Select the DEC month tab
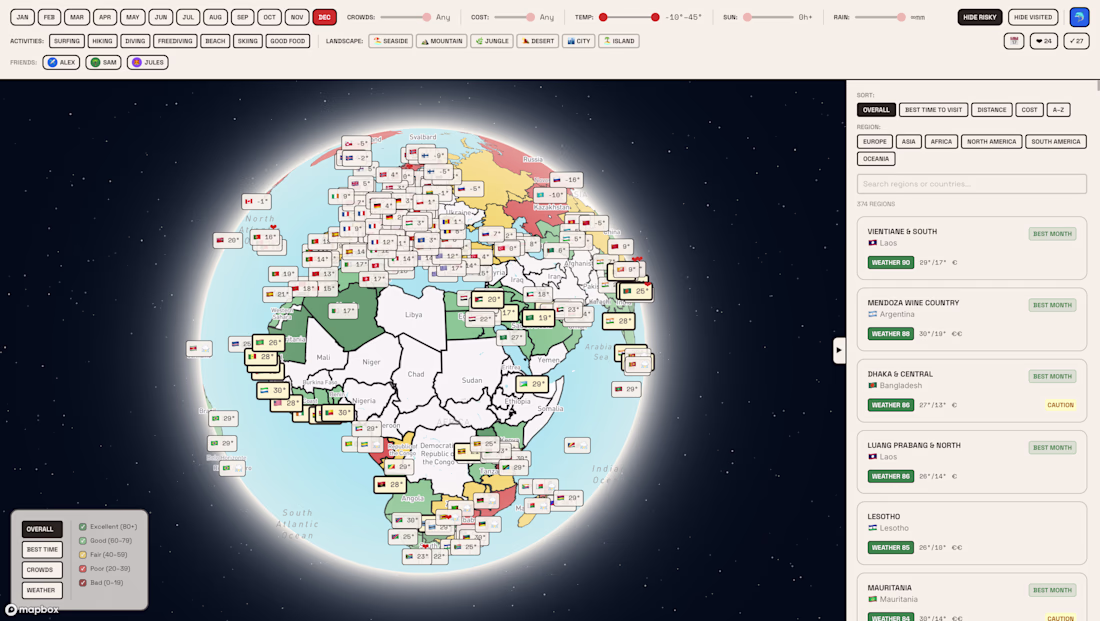1100x621 pixels. pyautogui.click(x=324, y=17)
